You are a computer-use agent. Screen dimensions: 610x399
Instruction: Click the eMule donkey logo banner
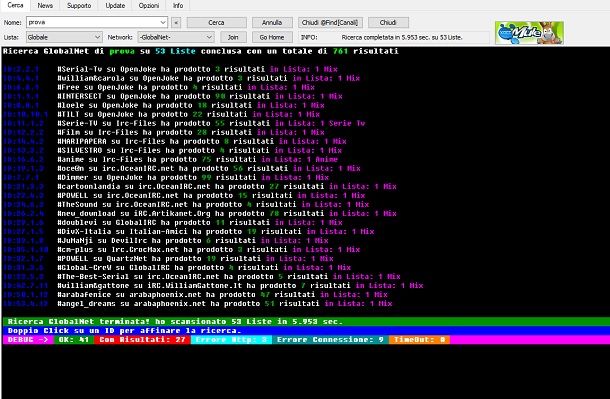pos(529,33)
